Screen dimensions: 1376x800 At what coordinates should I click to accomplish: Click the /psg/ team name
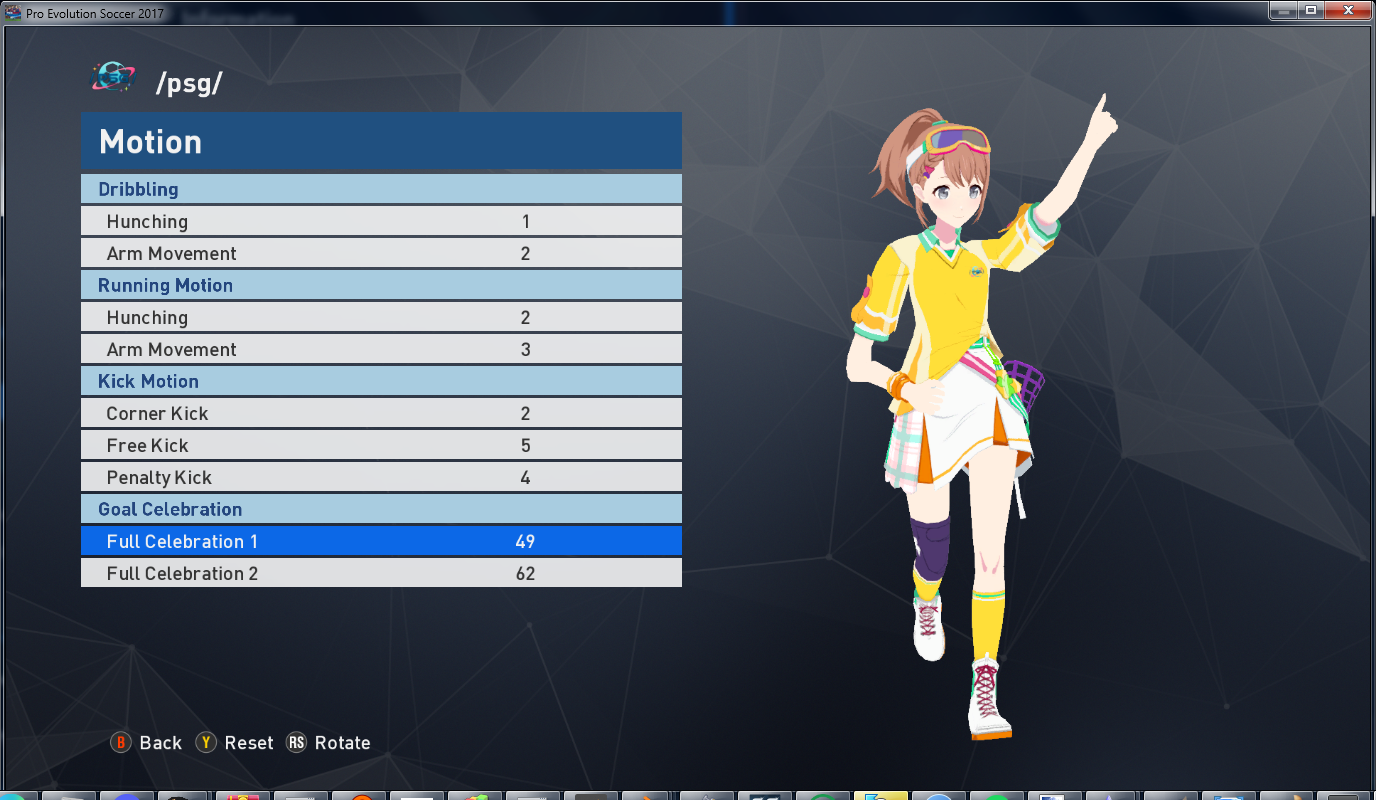189,84
